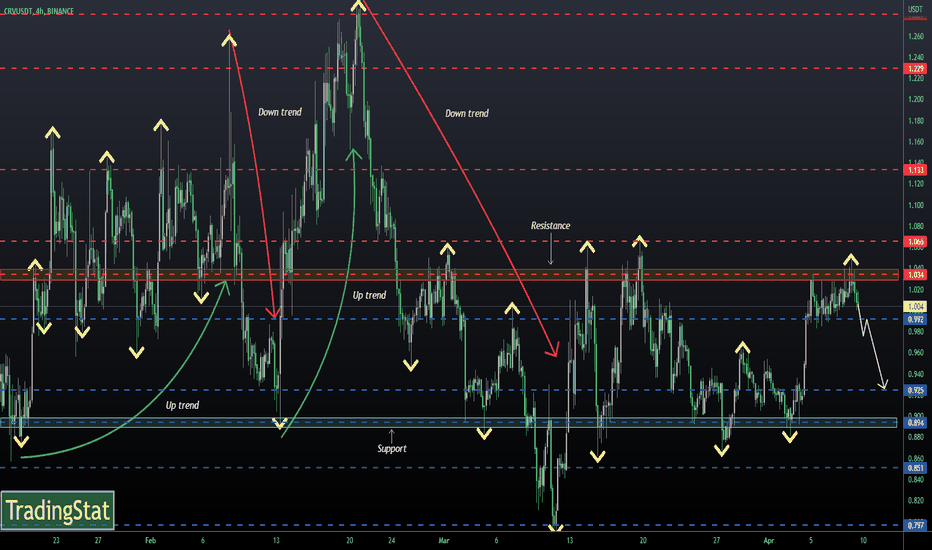This screenshot has width=932, height=550.
Task: Click the 0.960 tick on price axis
Action: click(x=915, y=353)
